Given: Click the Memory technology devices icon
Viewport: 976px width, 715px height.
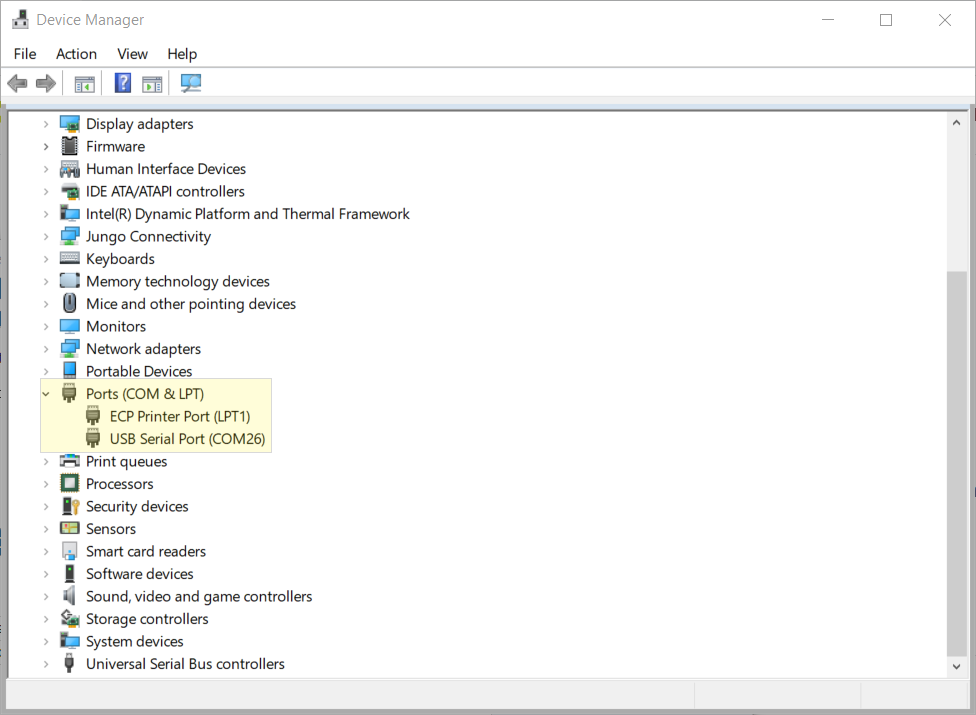Looking at the screenshot, I should pos(70,281).
